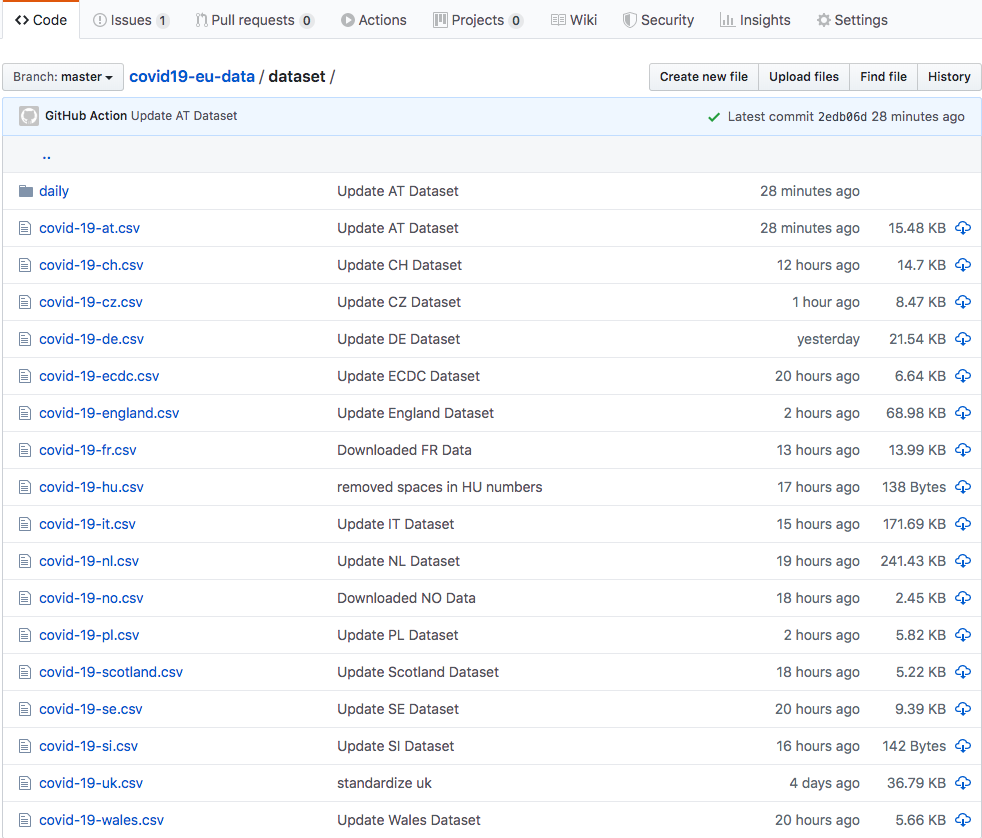Open the repository Settings tab

[852, 20]
